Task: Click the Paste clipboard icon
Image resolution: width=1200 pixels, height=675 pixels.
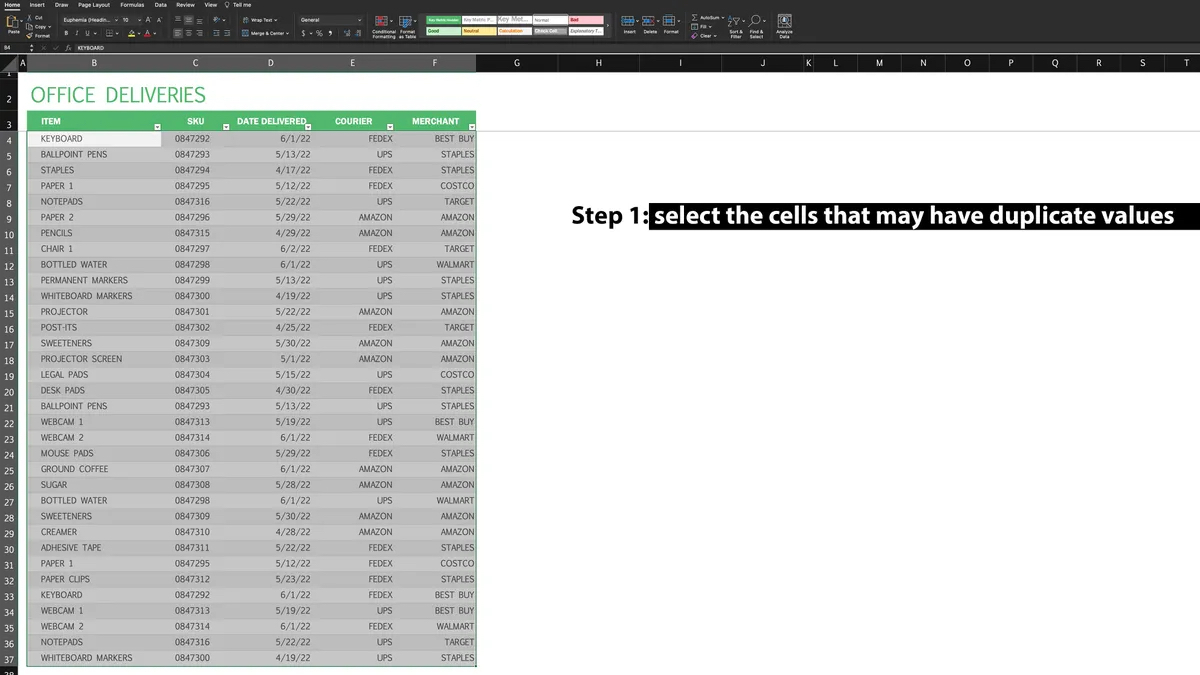Action: click(14, 22)
